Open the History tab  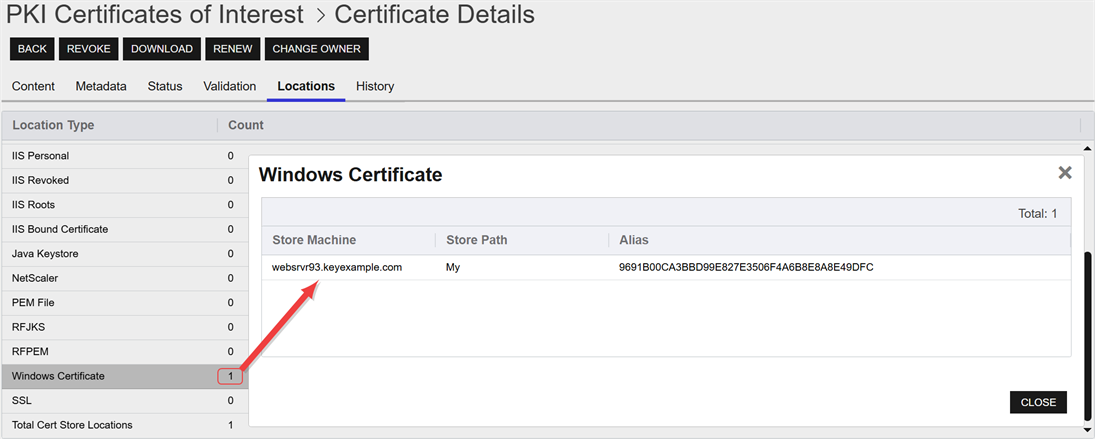tap(375, 86)
